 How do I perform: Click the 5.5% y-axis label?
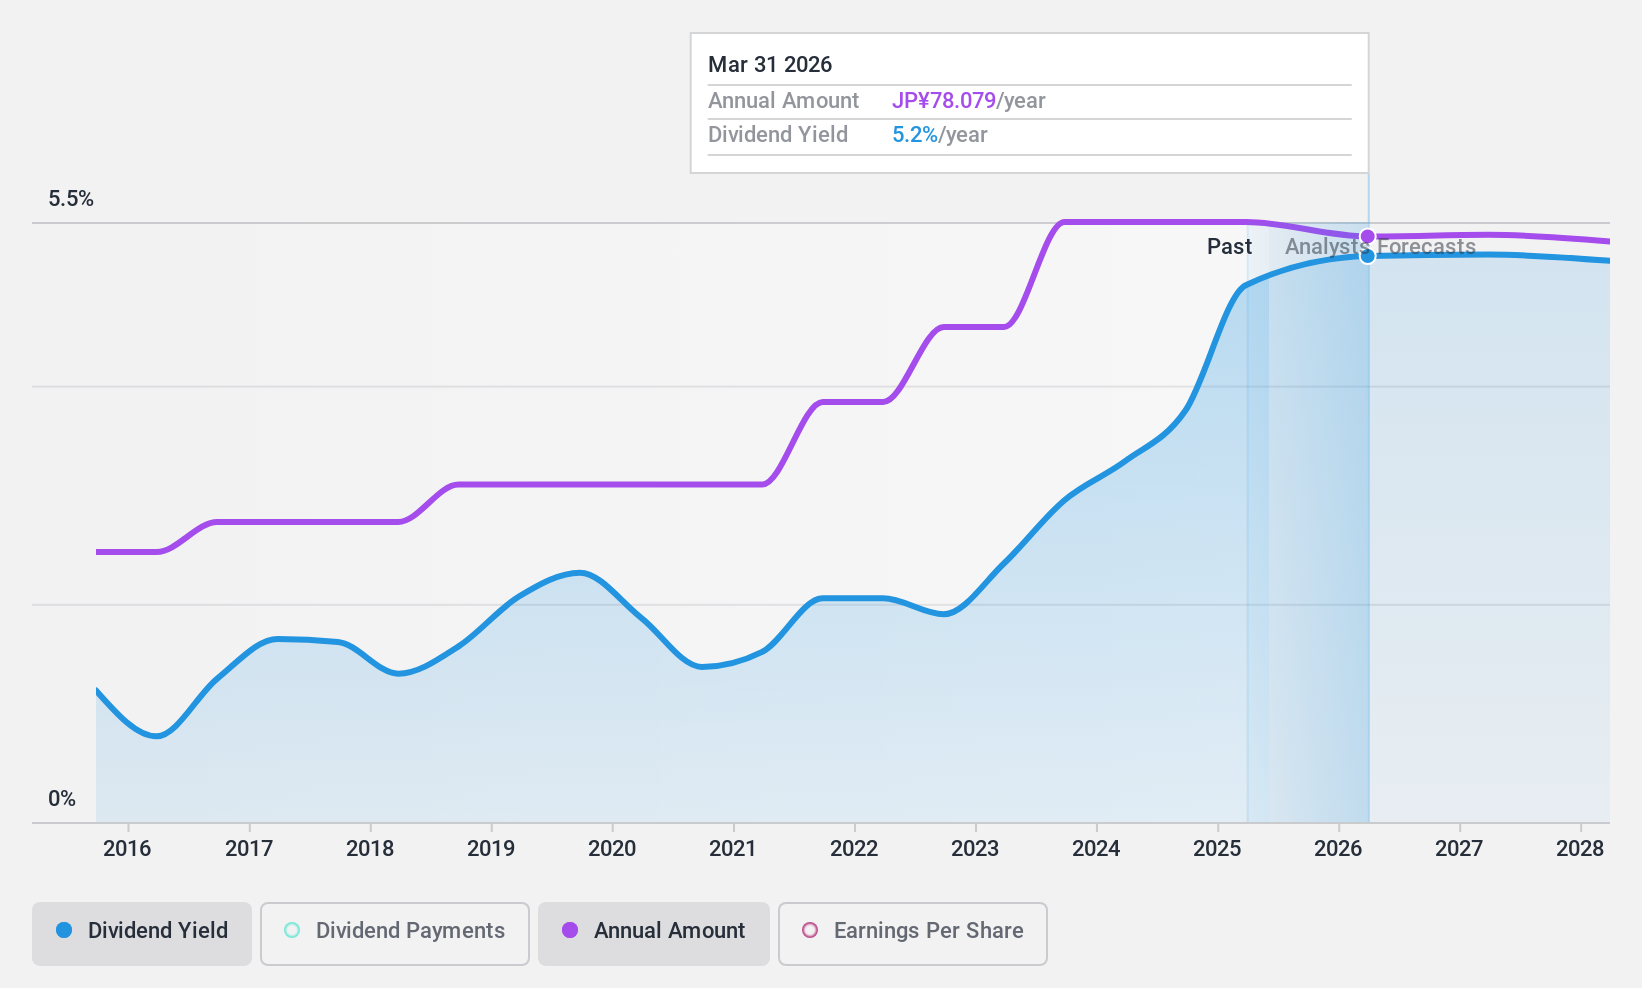click(71, 199)
